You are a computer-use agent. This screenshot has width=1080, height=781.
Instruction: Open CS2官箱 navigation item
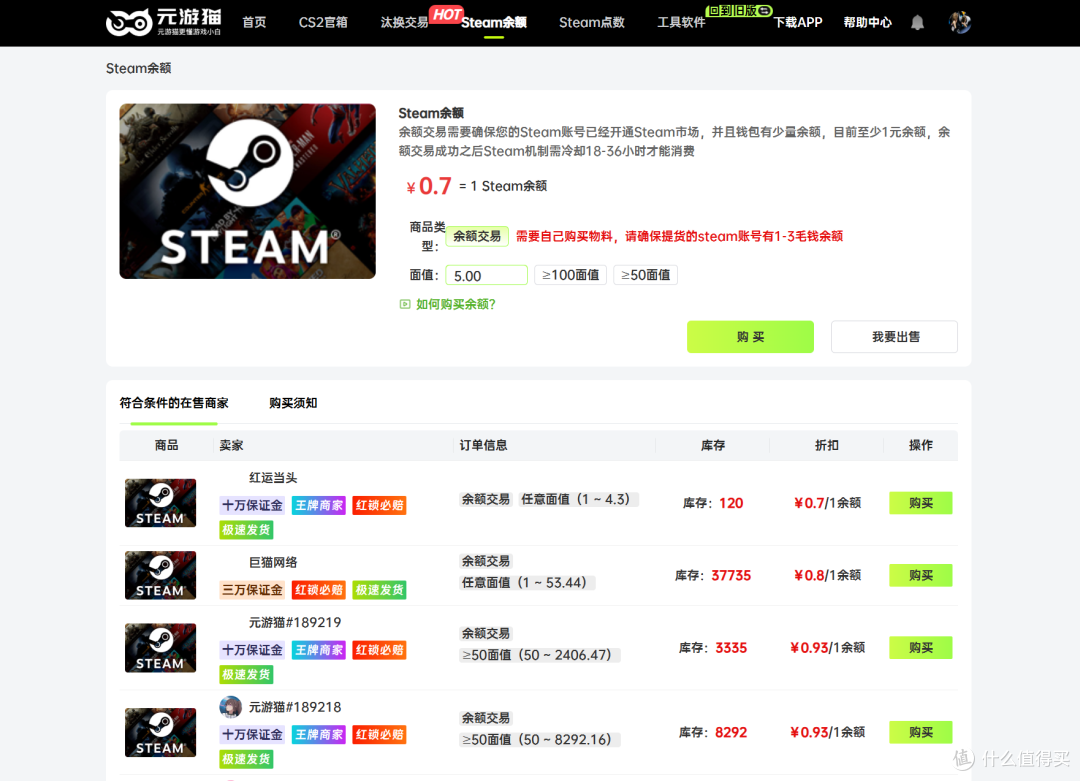[x=323, y=22]
